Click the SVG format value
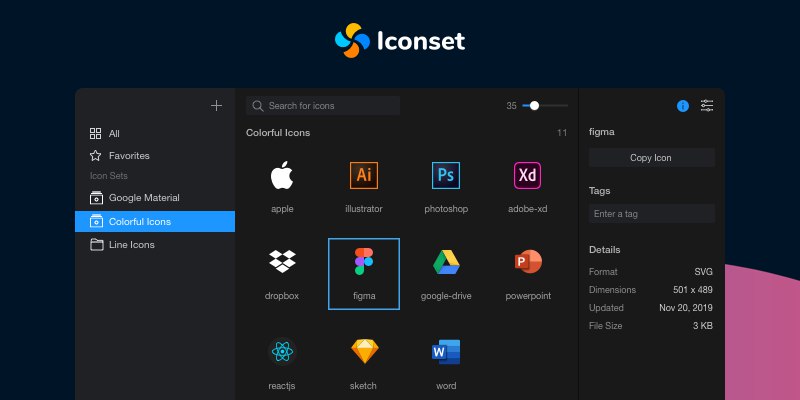Image resolution: width=800 pixels, height=400 pixels. [x=703, y=272]
